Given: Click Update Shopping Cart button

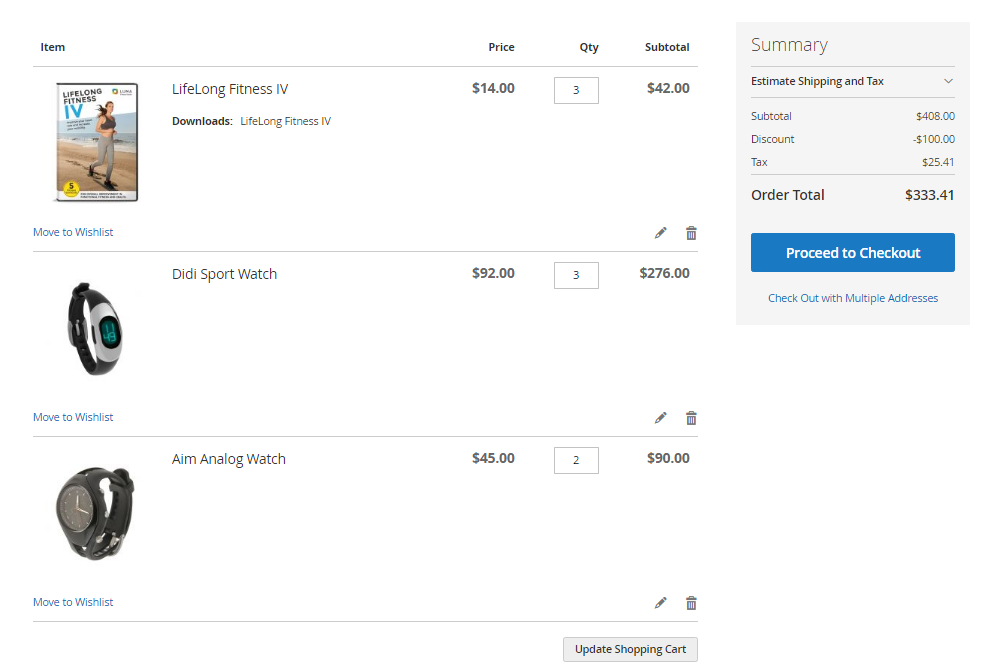Looking at the screenshot, I should (630, 649).
